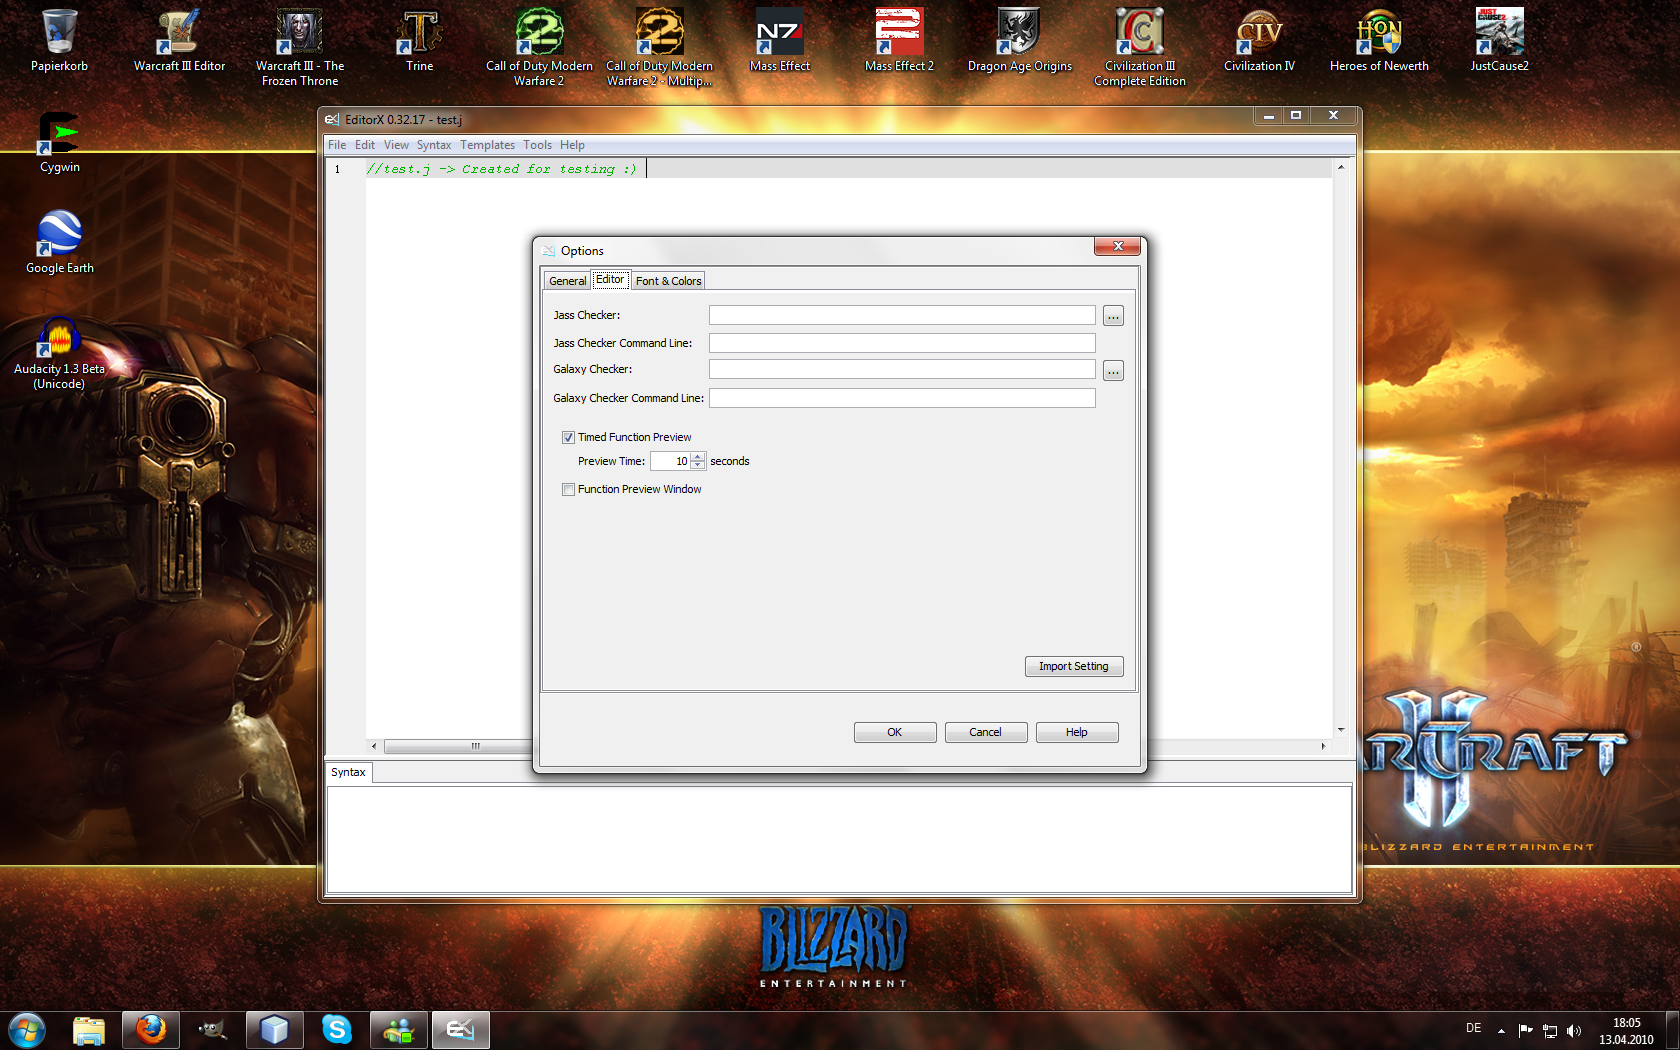Click the Help button in Options
This screenshot has height=1050, width=1680.
coord(1077,732)
